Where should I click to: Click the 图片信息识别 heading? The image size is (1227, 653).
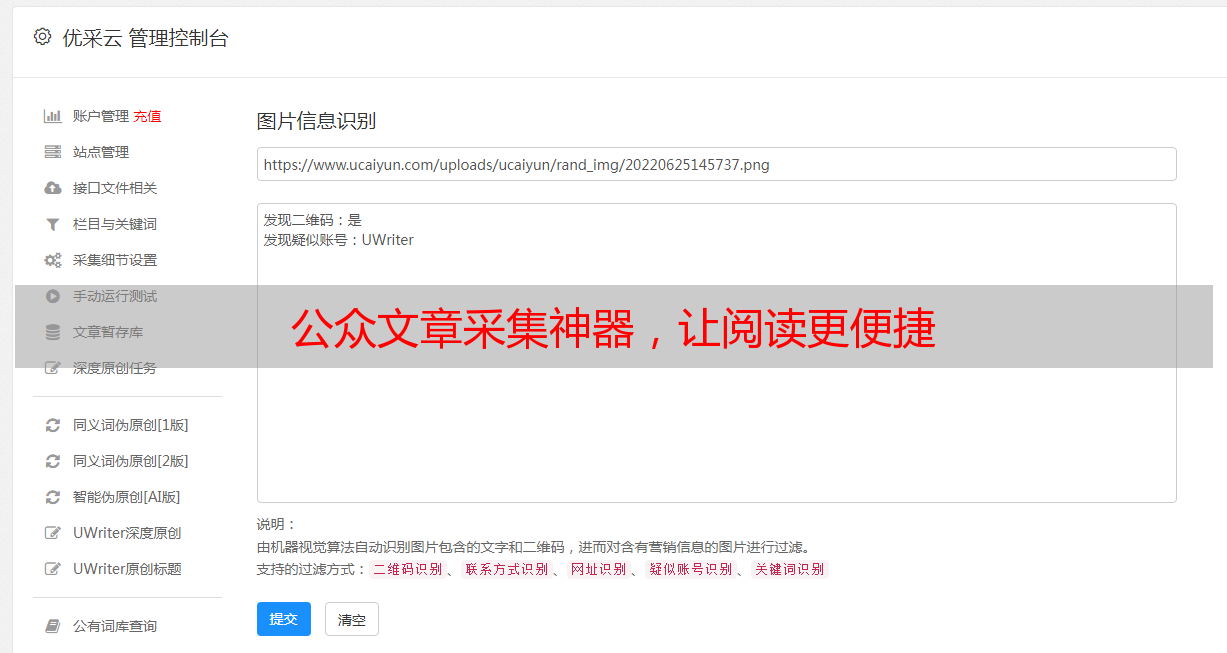[316, 121]
